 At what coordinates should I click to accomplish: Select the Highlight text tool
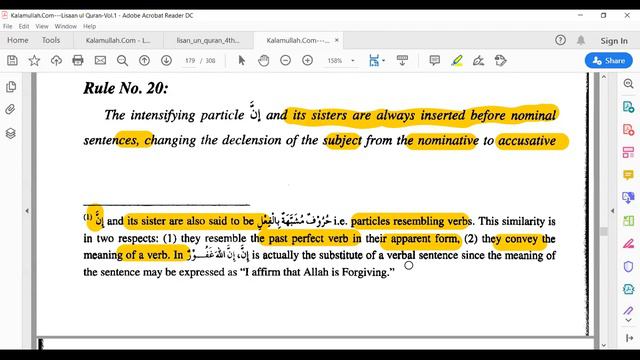(x=457, y=60)
